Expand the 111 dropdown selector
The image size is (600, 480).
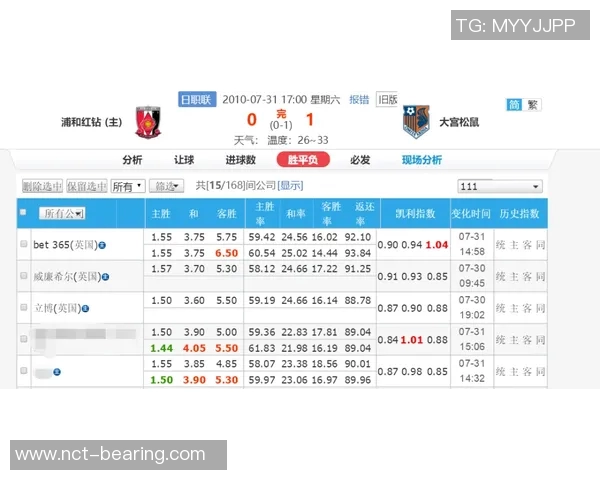click(499, 186)
